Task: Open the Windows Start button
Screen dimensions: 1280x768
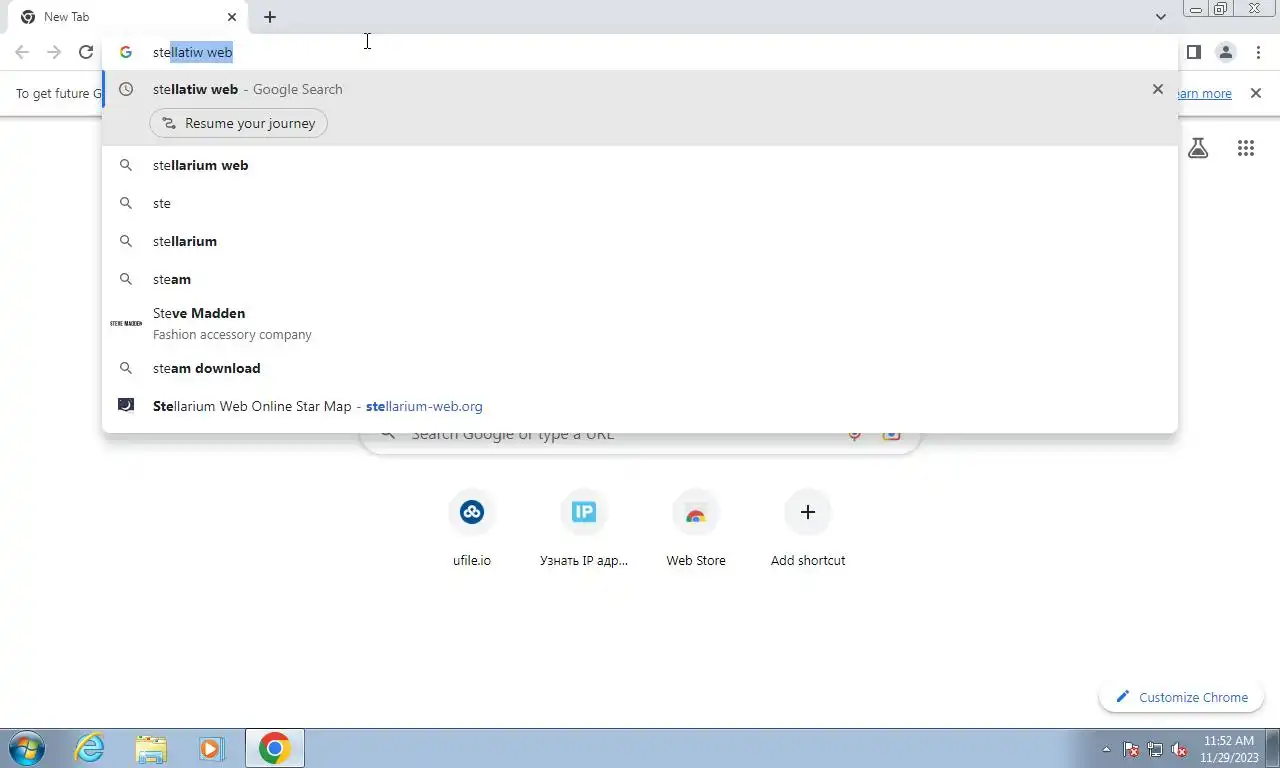Action: [27, 748]
